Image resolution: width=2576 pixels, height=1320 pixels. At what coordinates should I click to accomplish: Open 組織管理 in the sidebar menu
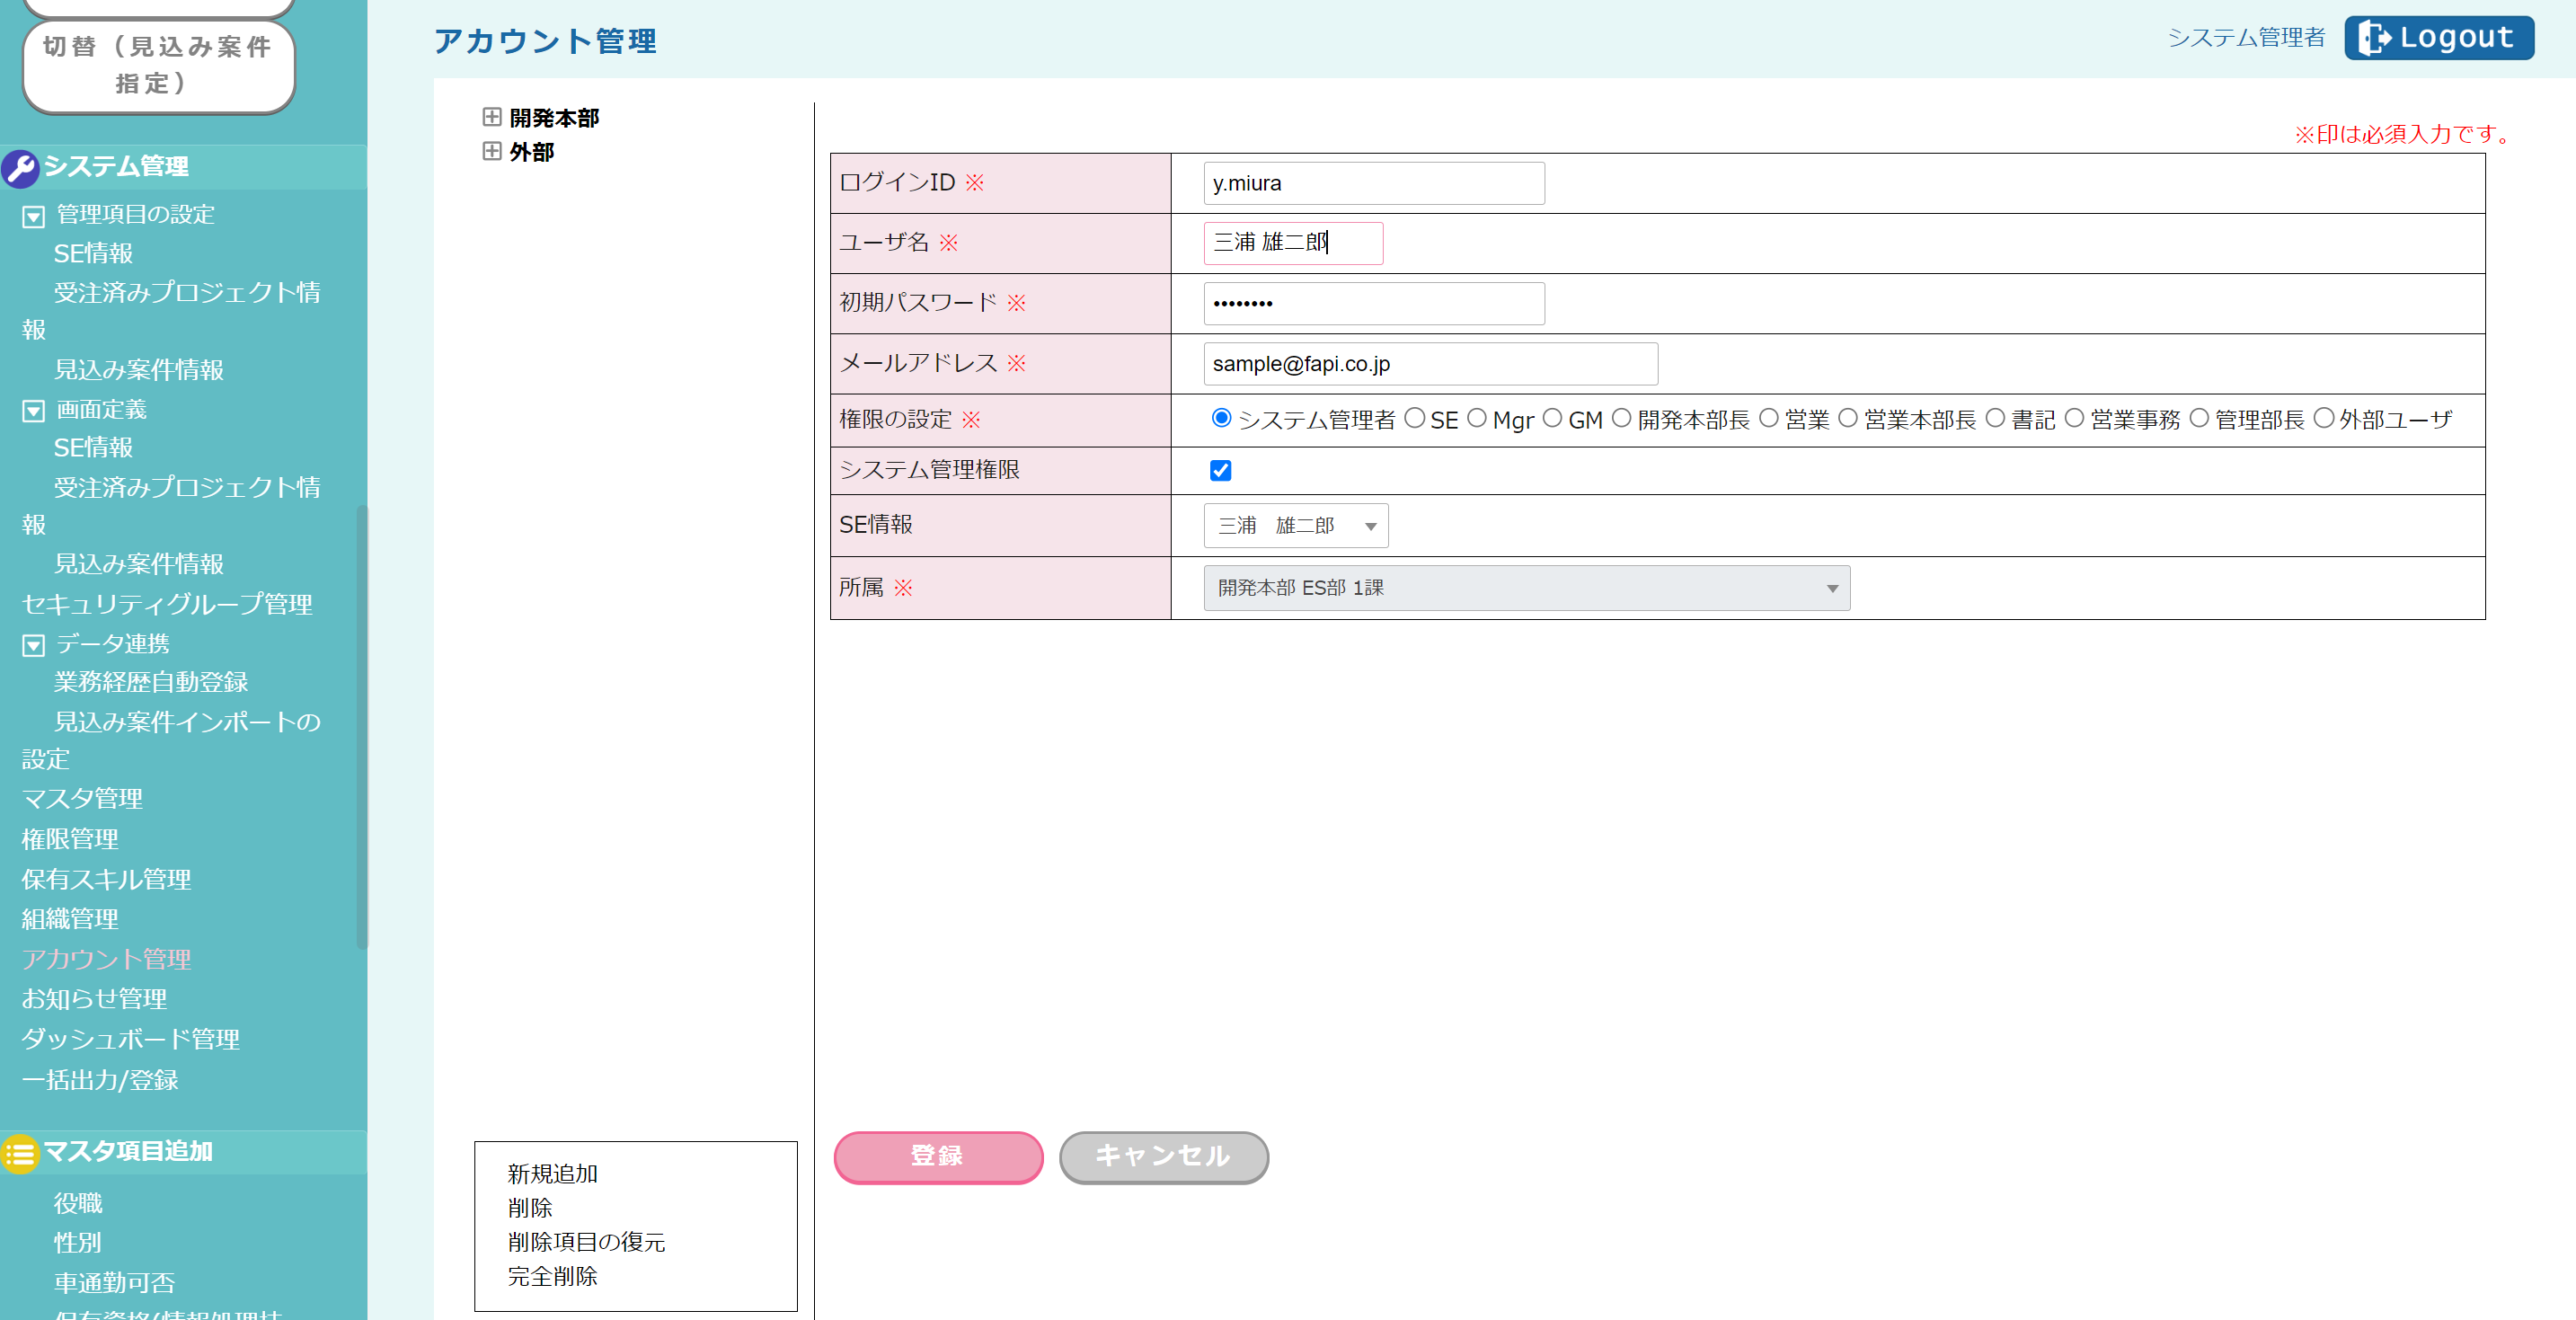(x=70, y=918)
